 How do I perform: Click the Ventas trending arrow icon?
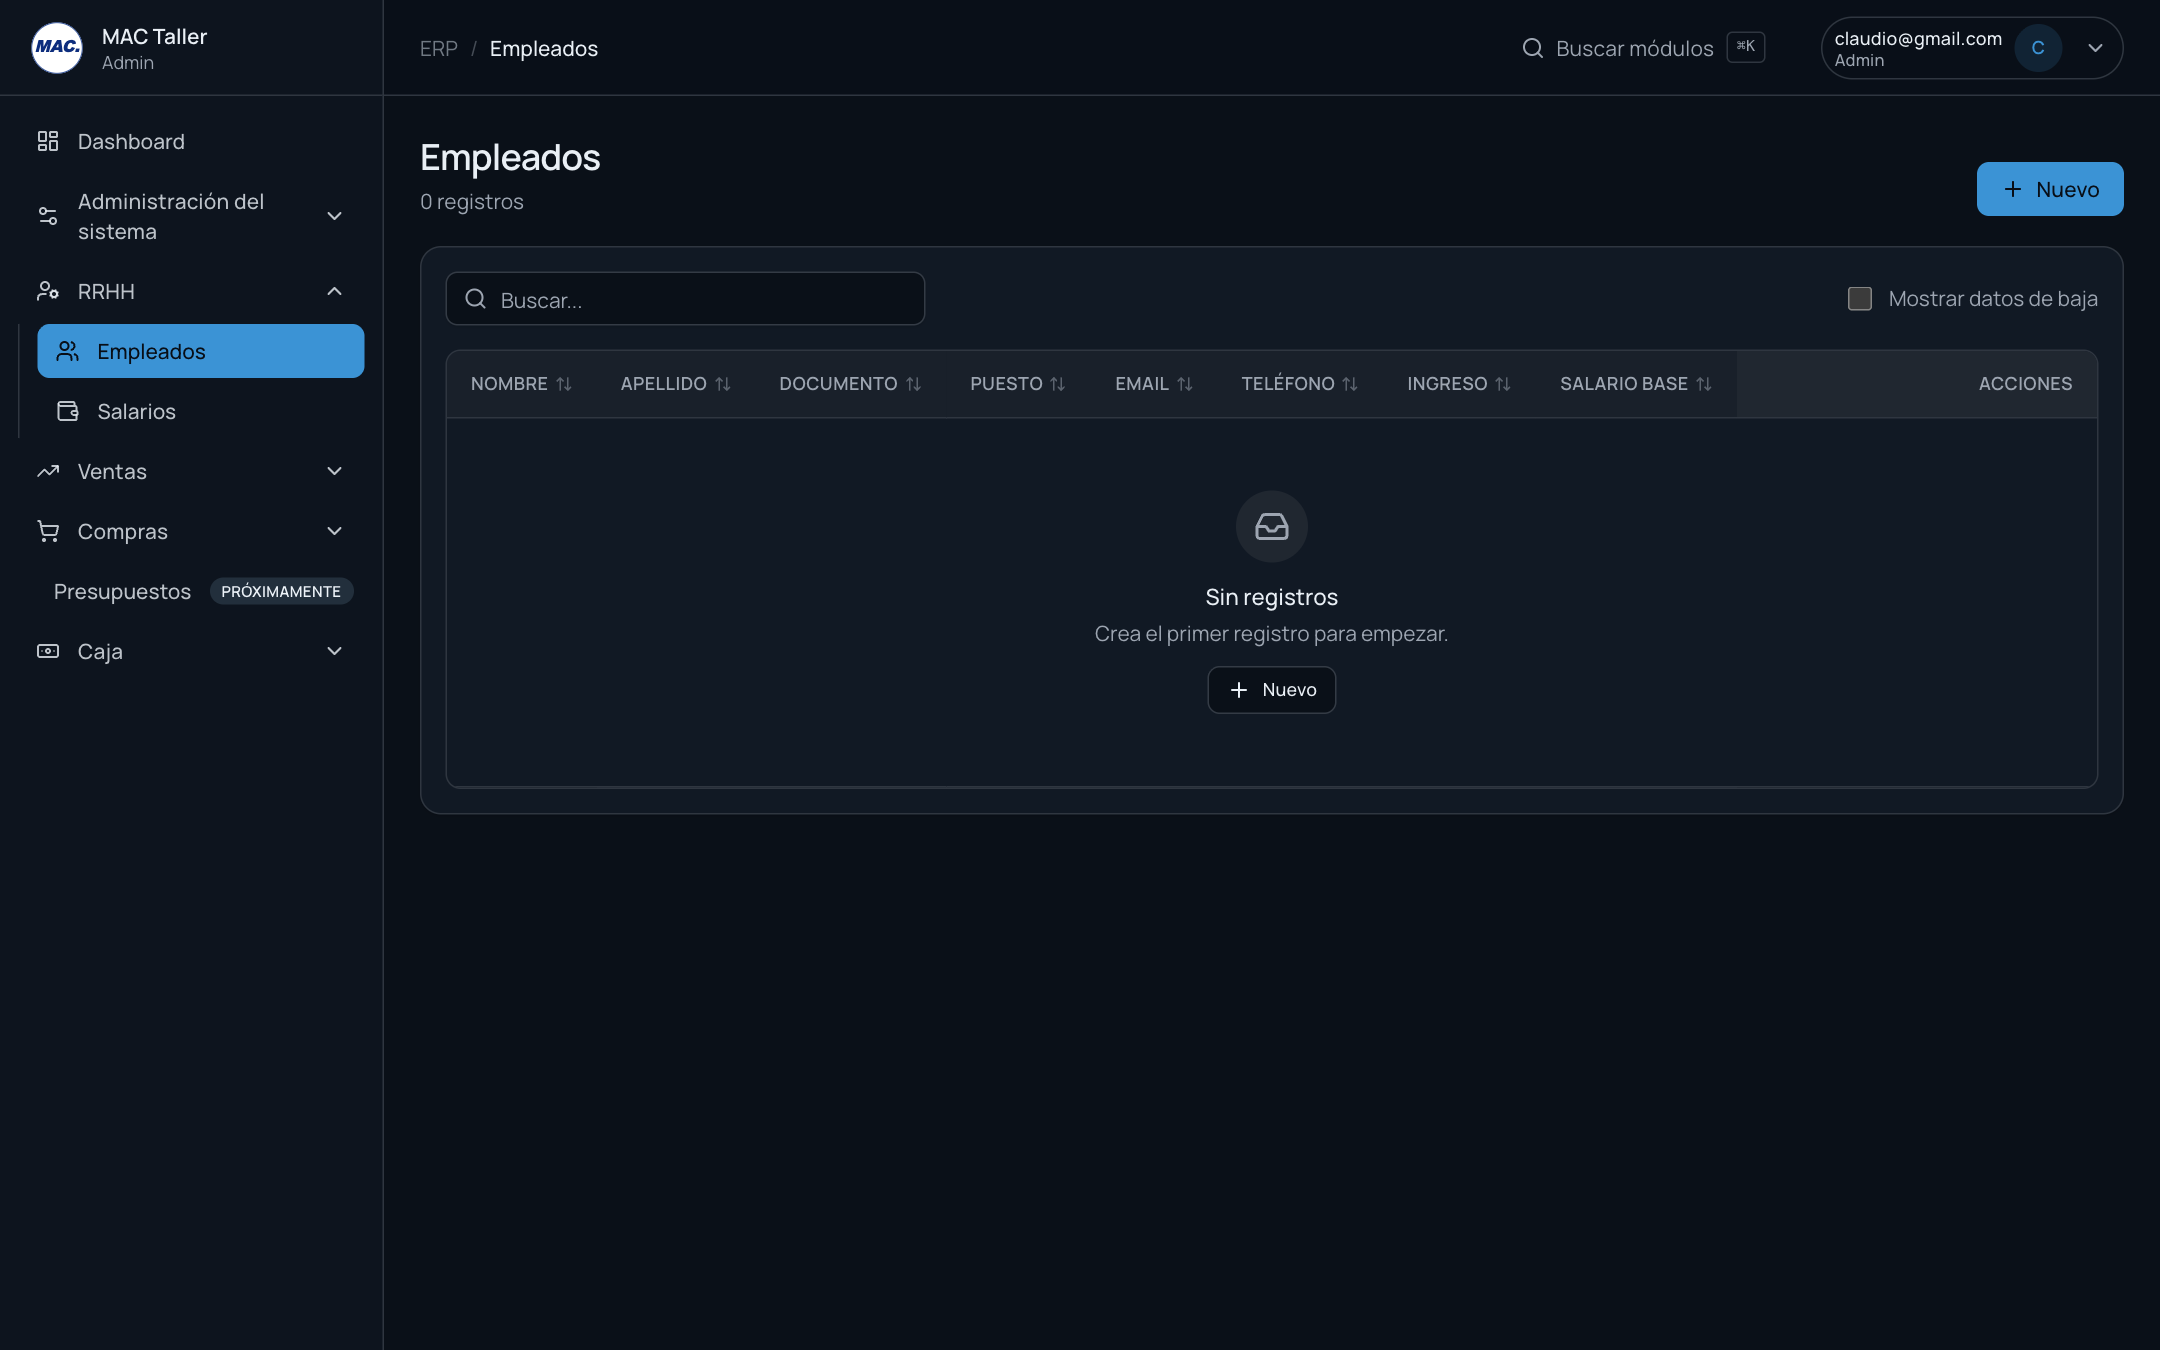[48, 471]
